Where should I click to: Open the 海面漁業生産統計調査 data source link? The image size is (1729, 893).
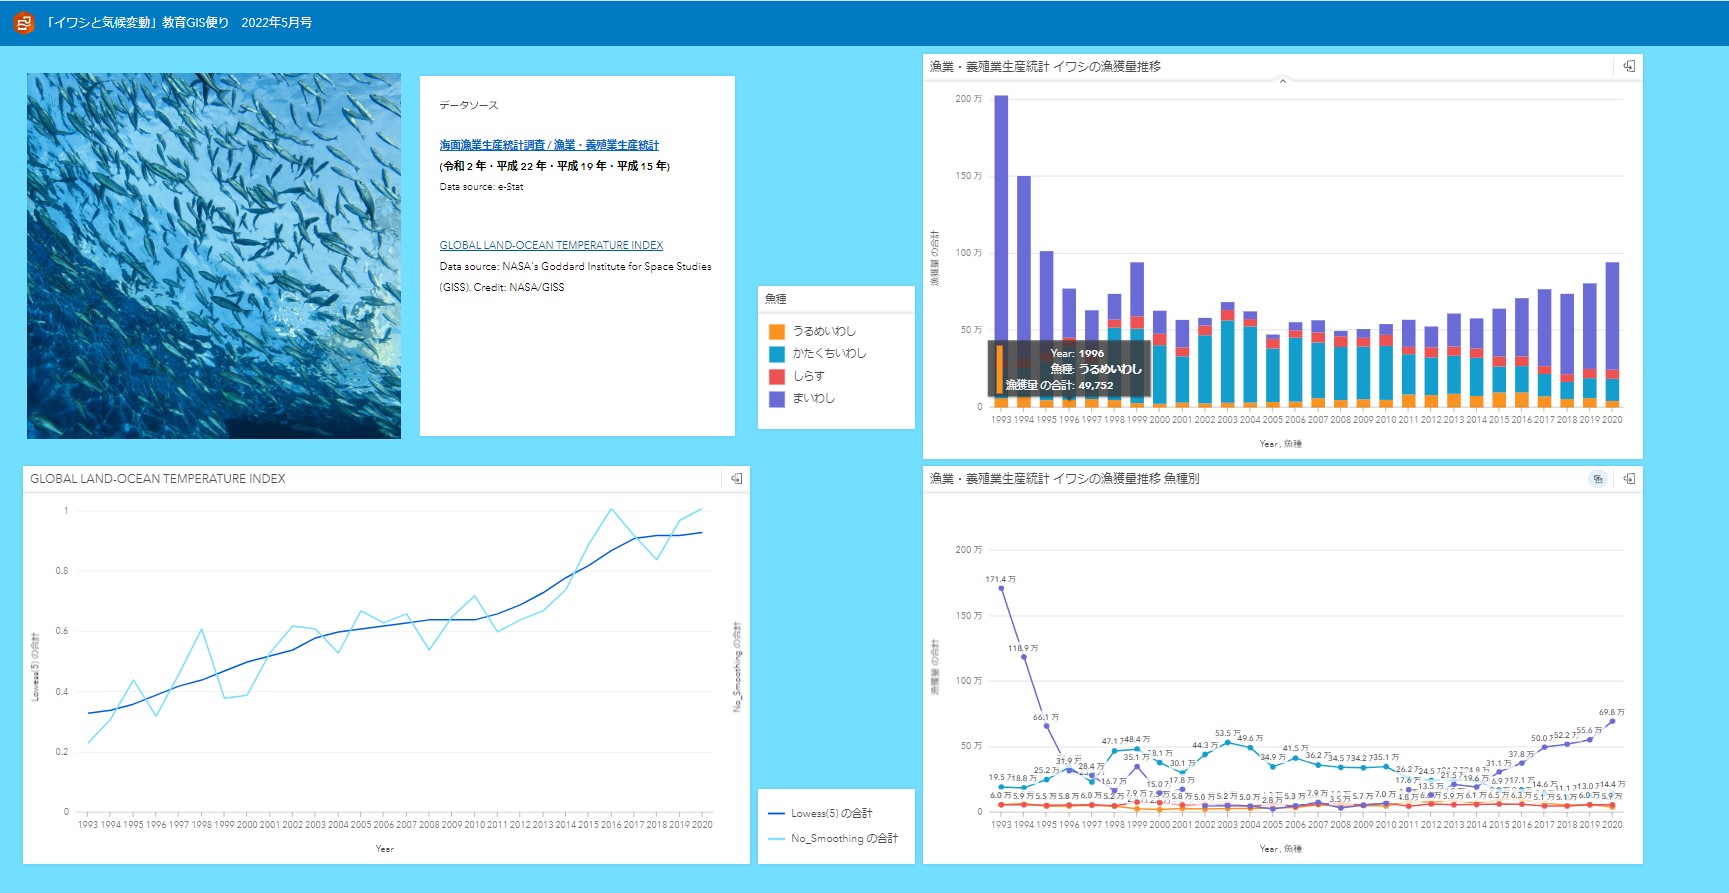pos(549,145)
